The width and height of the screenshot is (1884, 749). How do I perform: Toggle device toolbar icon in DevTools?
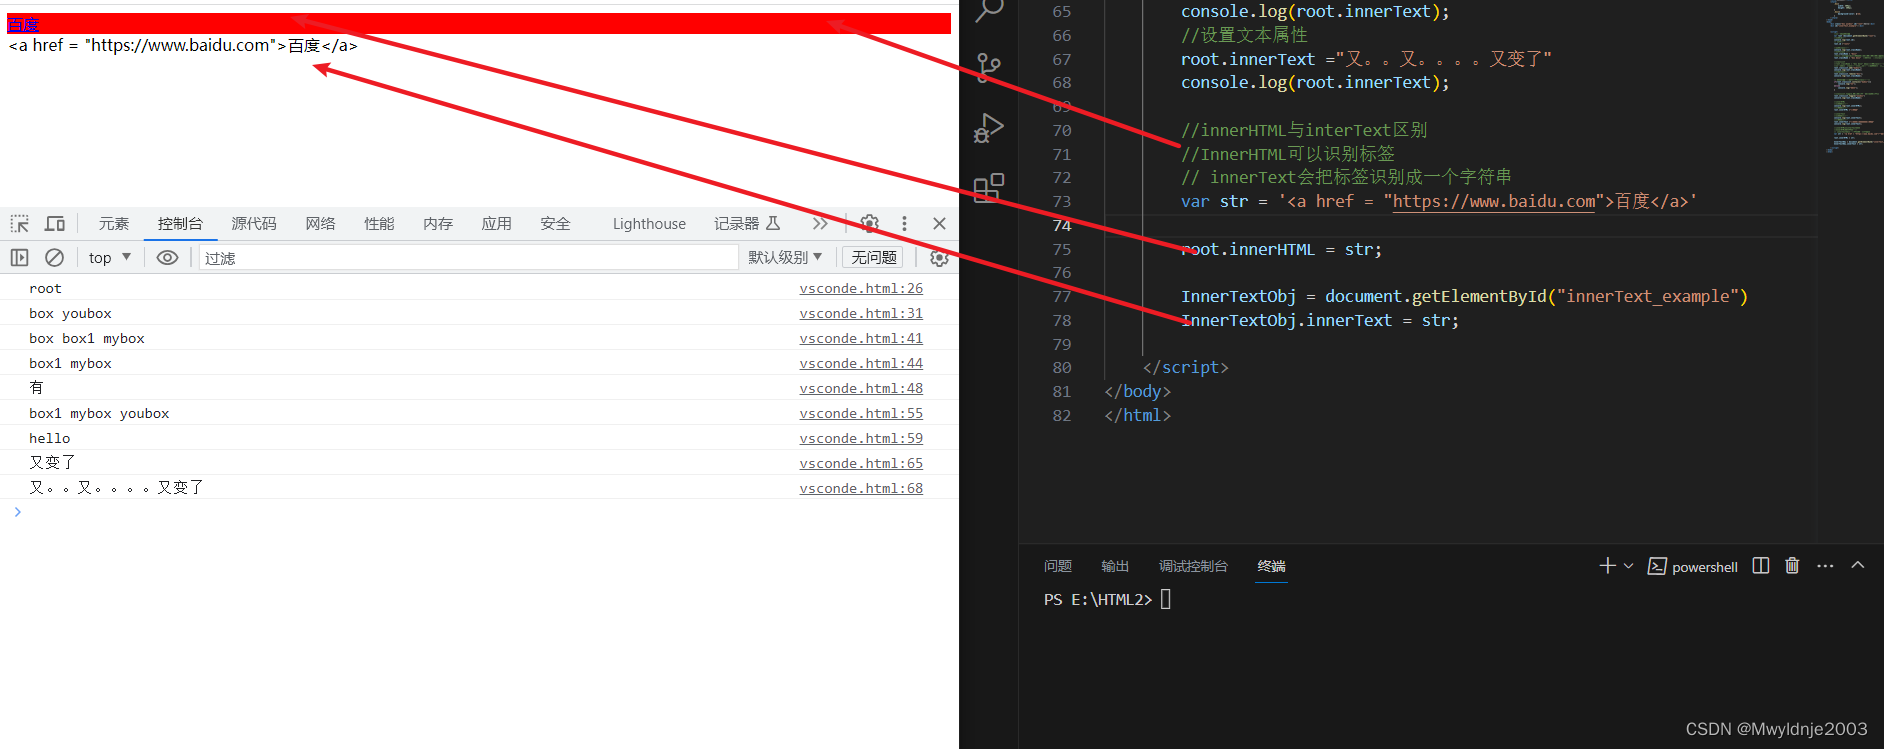click(x=55, y=224)
